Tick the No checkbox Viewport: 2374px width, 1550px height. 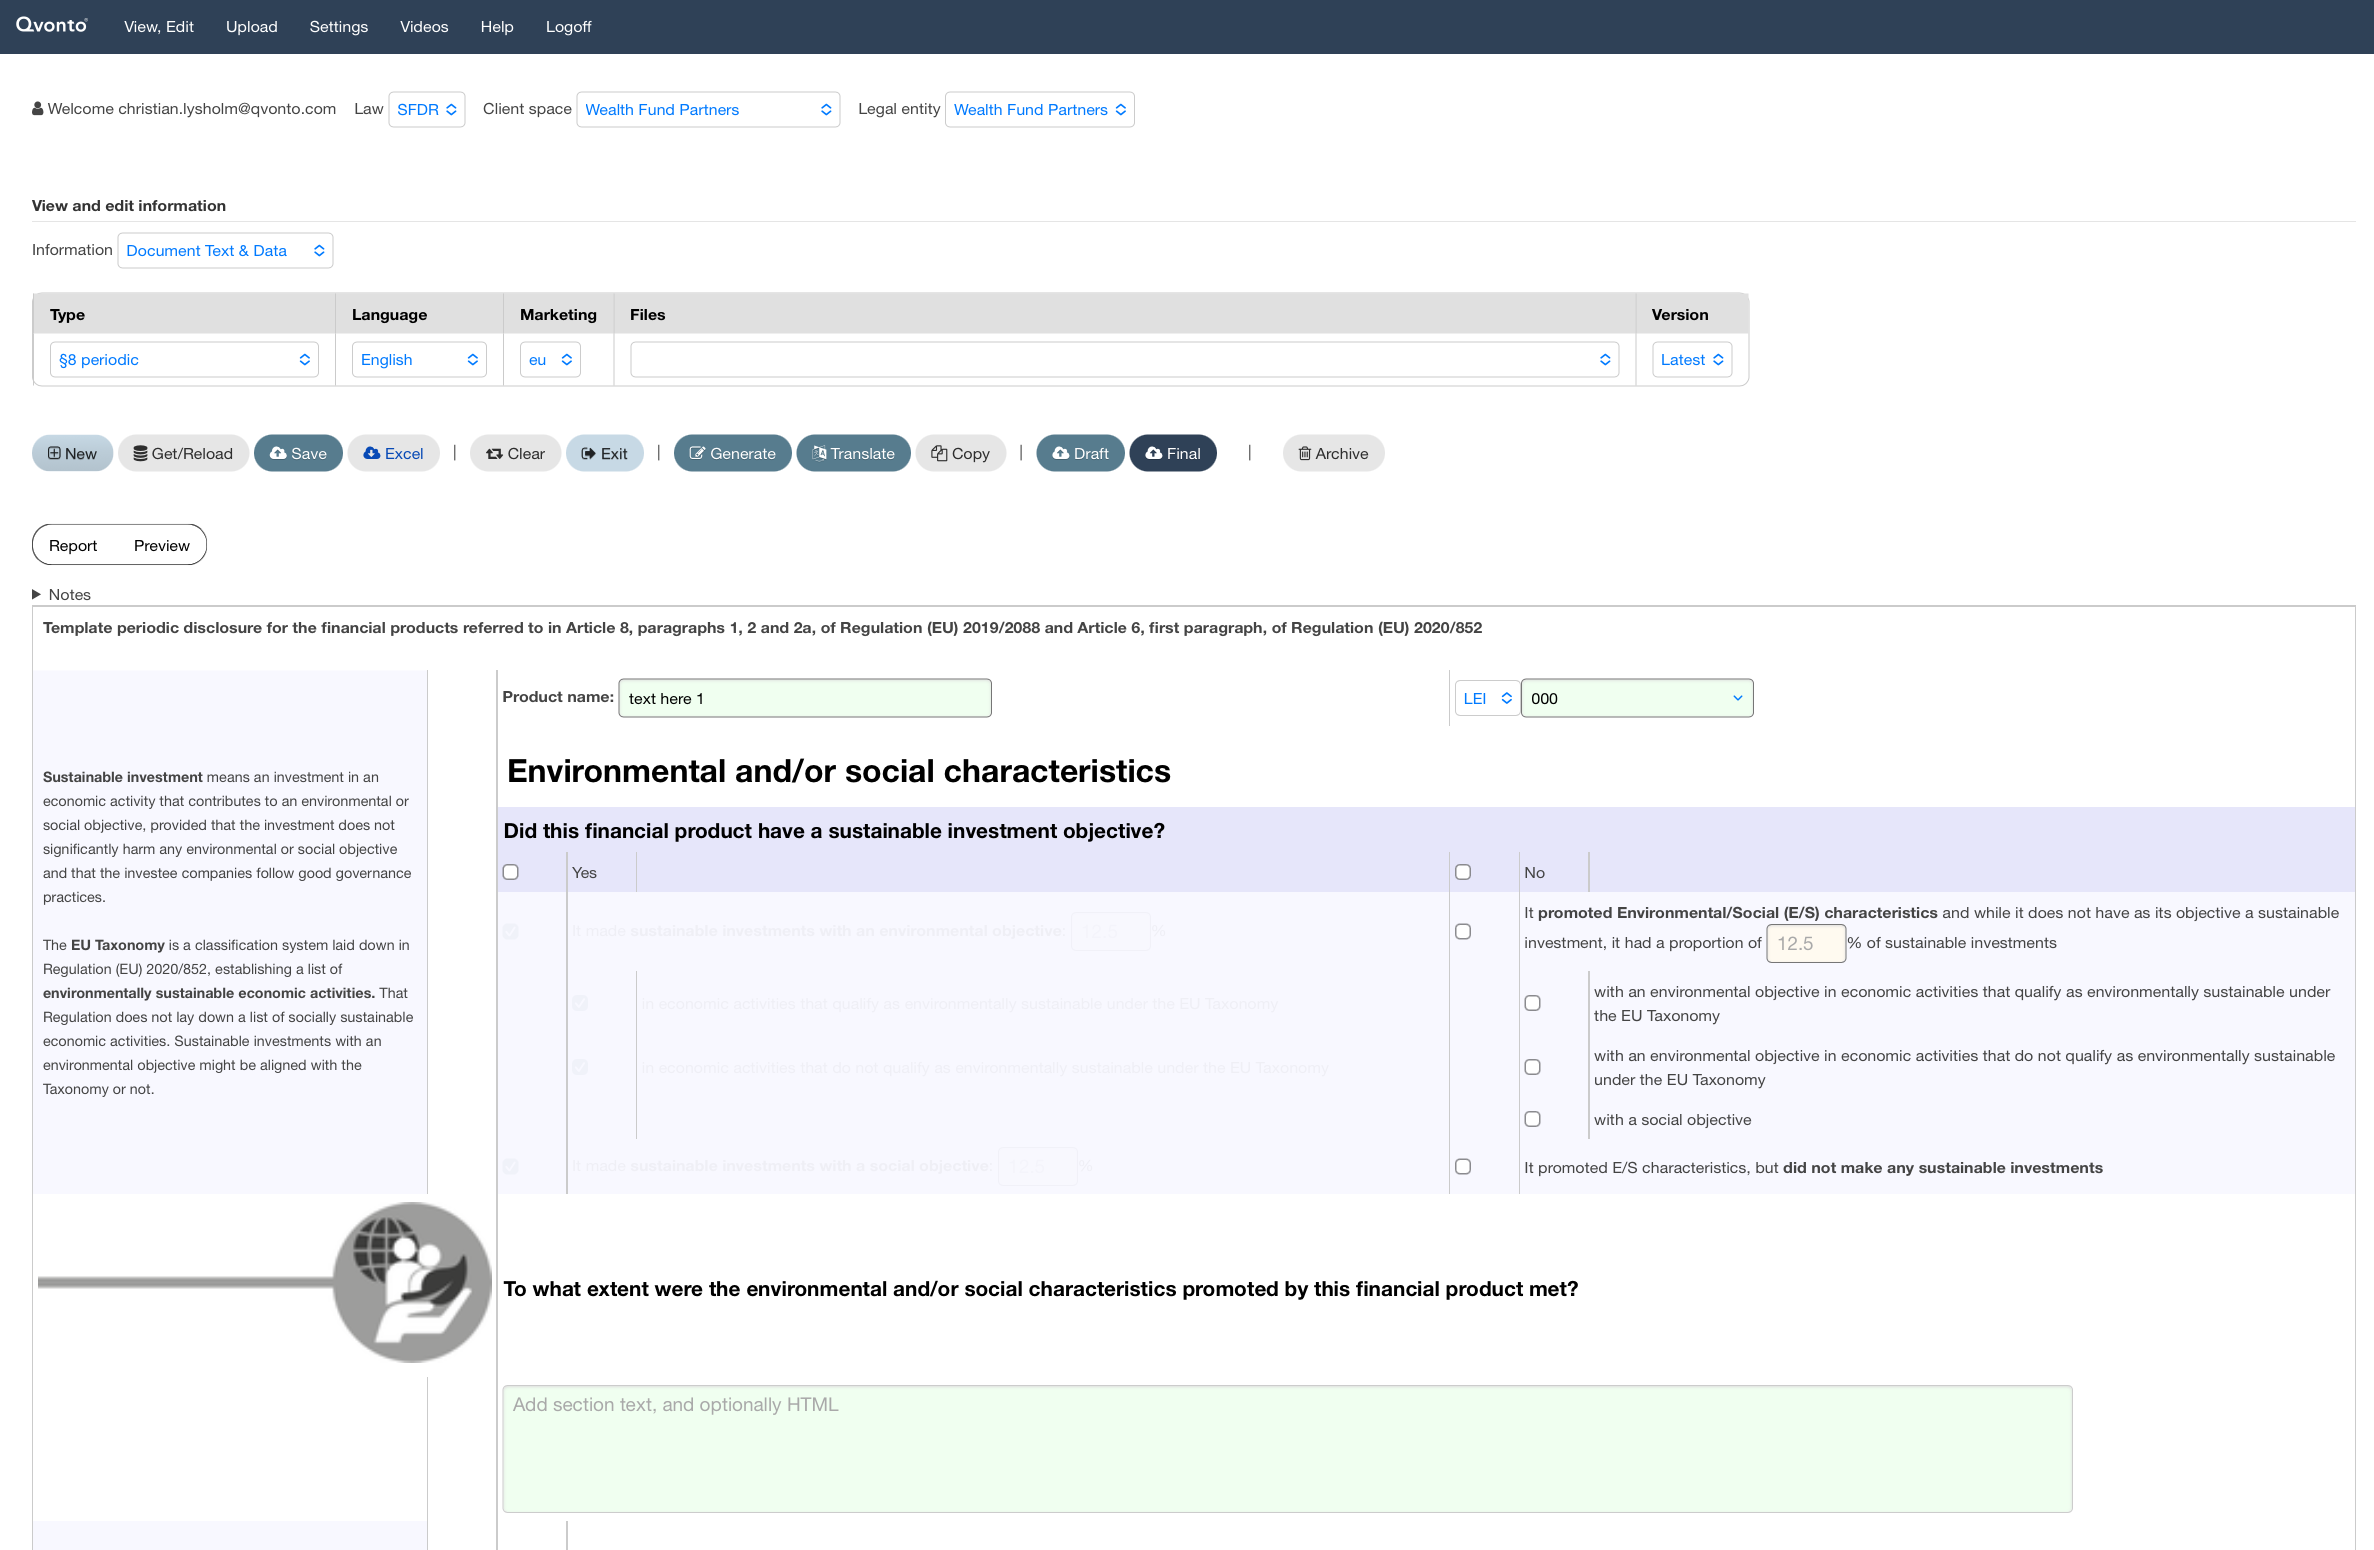1463,872
